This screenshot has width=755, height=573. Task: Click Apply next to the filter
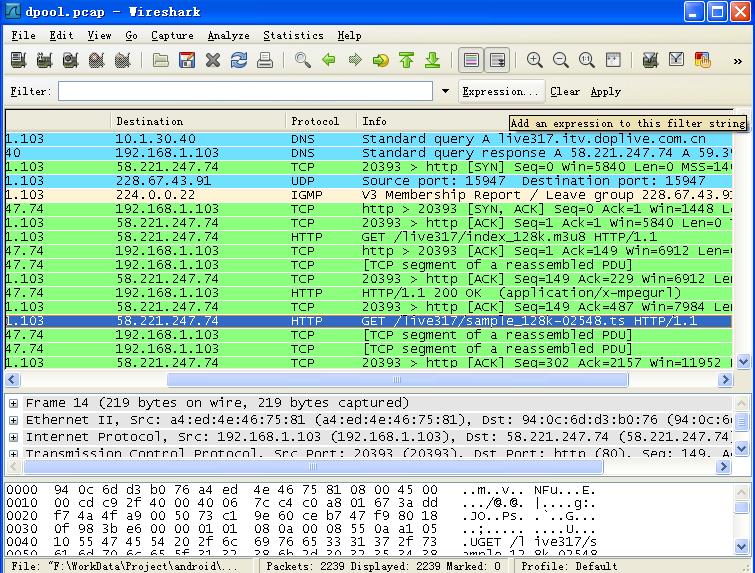coord(605,91)
